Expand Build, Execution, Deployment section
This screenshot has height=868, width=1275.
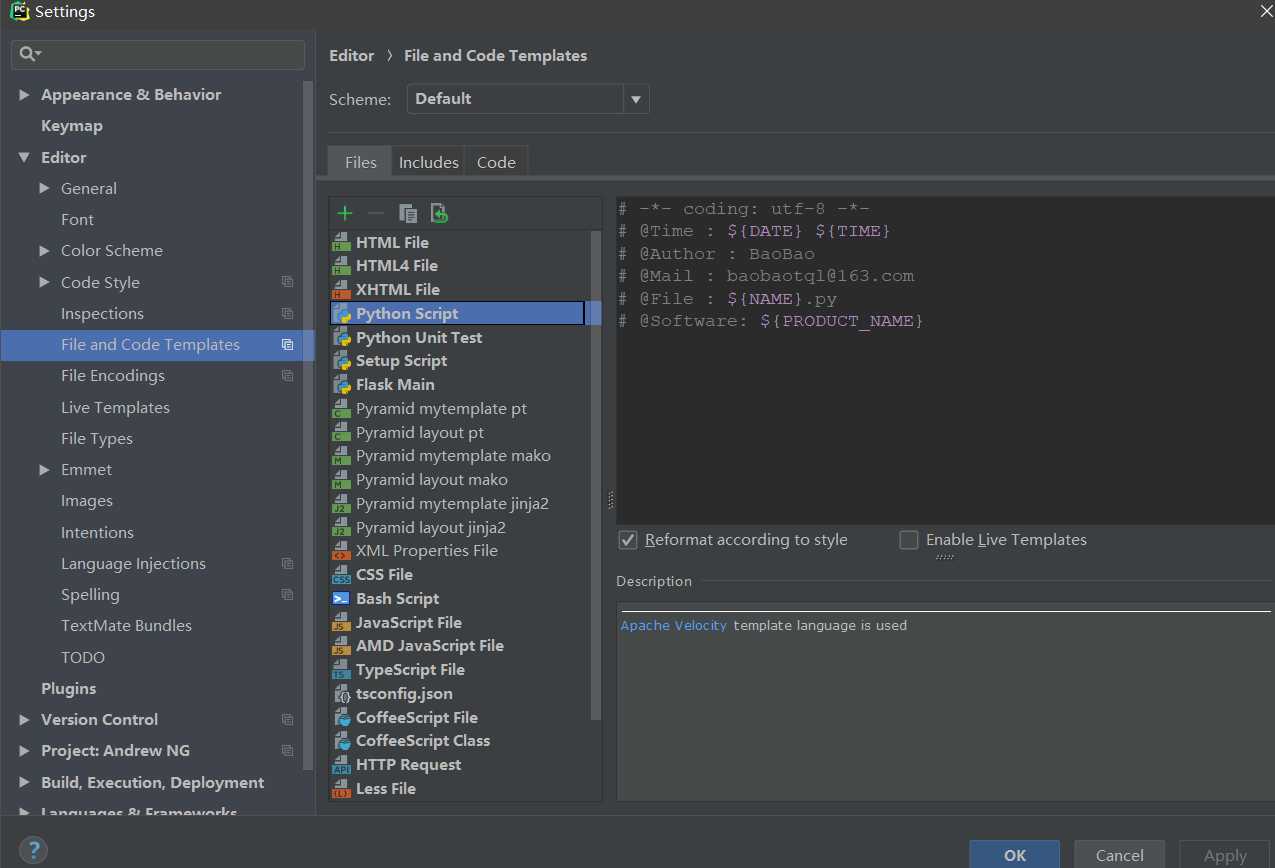click(25, 783)
